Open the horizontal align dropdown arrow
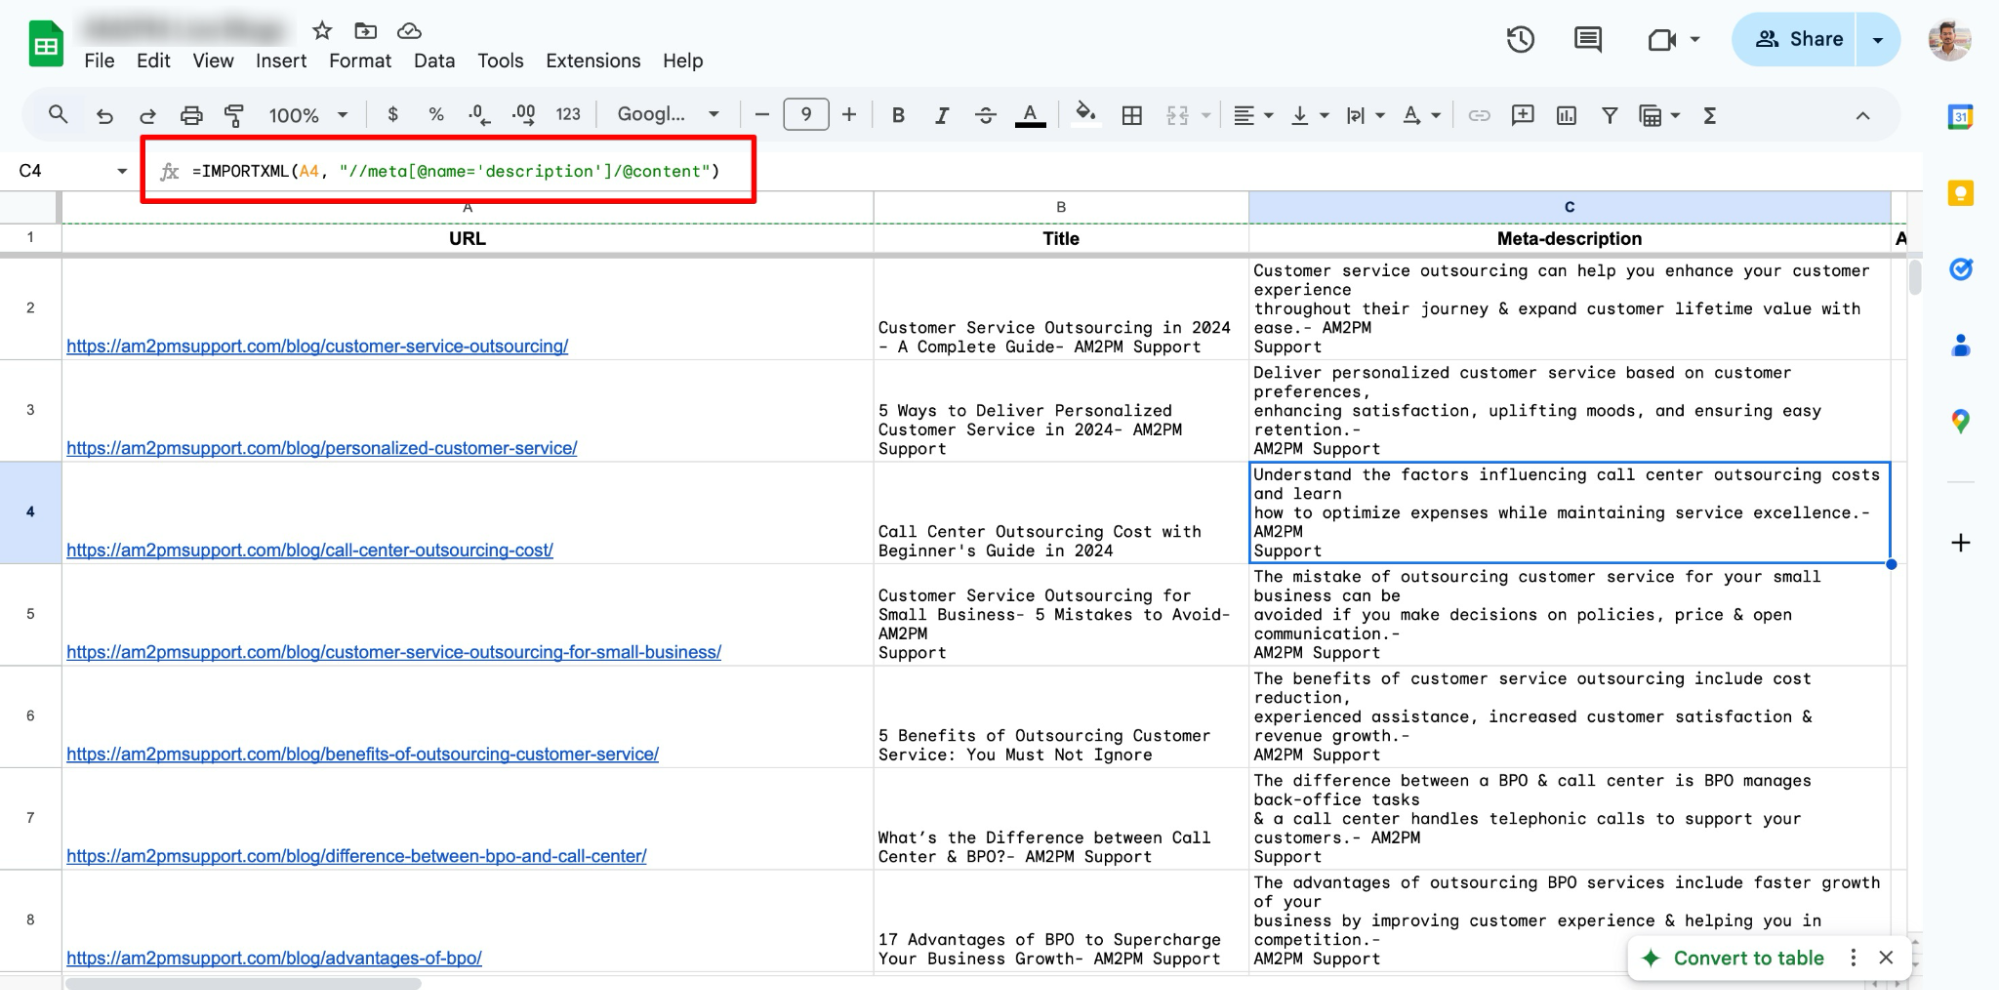The height and width of the screenshot is (990, 1999). click(x=1266, y=114)
